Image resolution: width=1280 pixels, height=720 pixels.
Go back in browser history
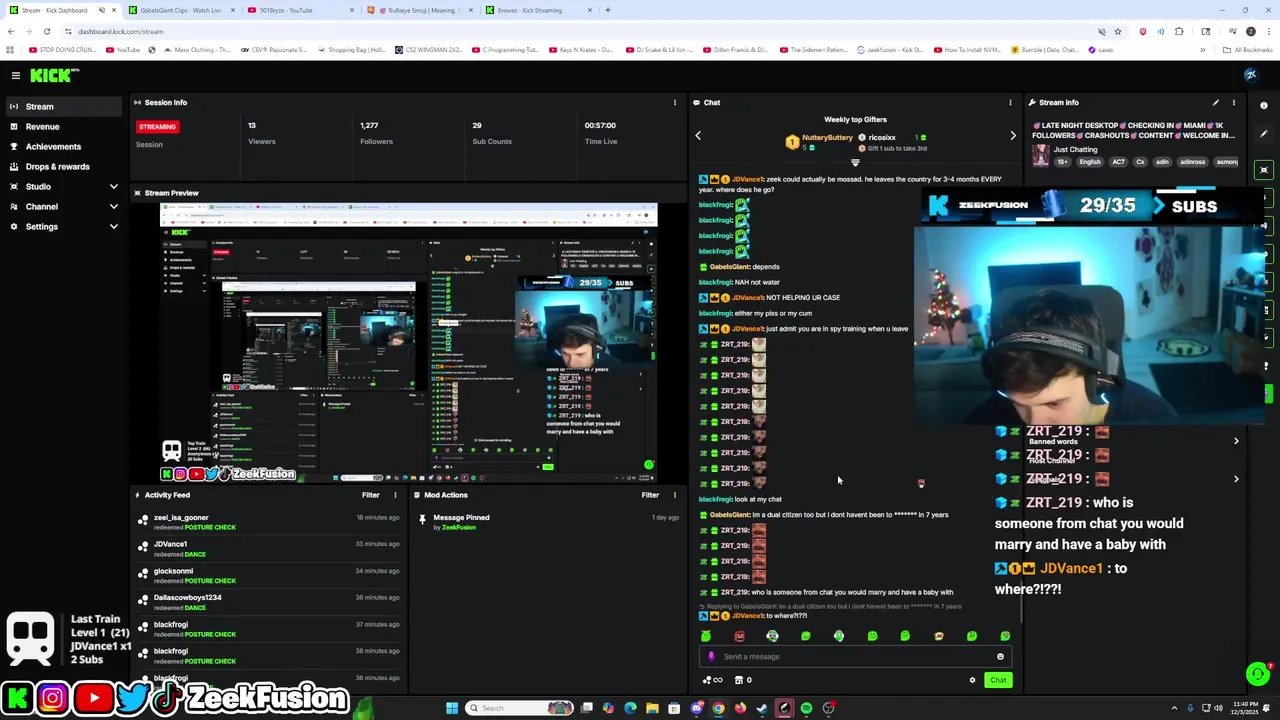coord(10,31)
